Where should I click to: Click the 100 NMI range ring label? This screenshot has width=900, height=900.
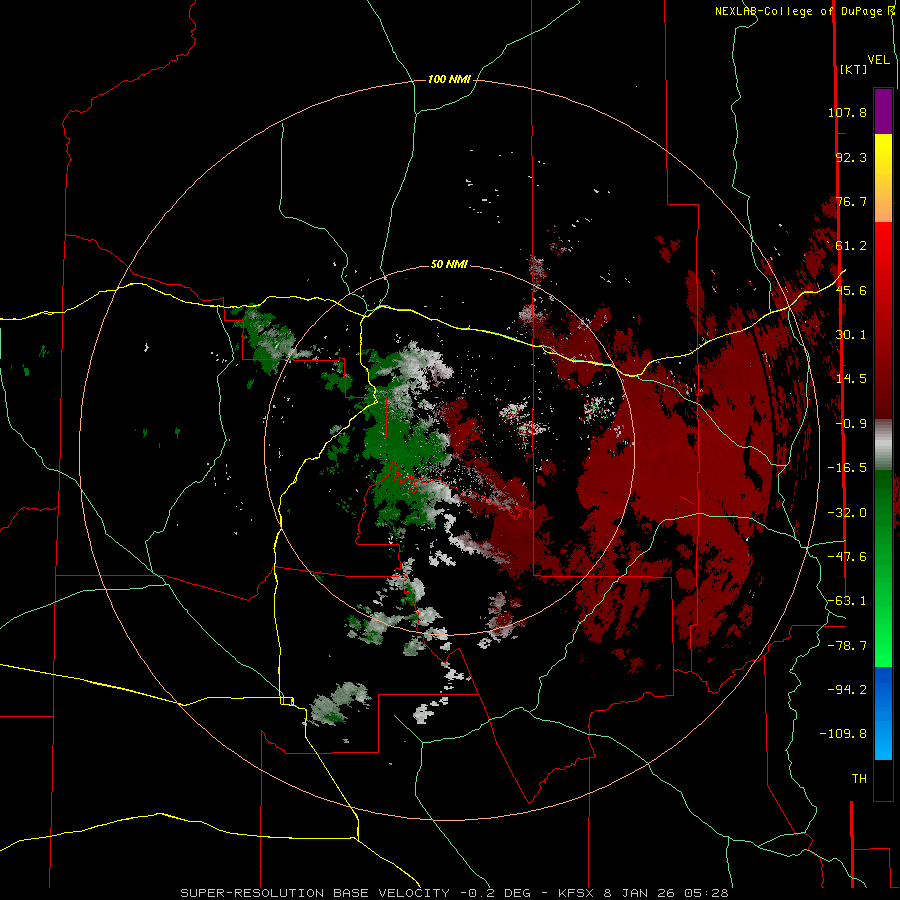[449, 79]
